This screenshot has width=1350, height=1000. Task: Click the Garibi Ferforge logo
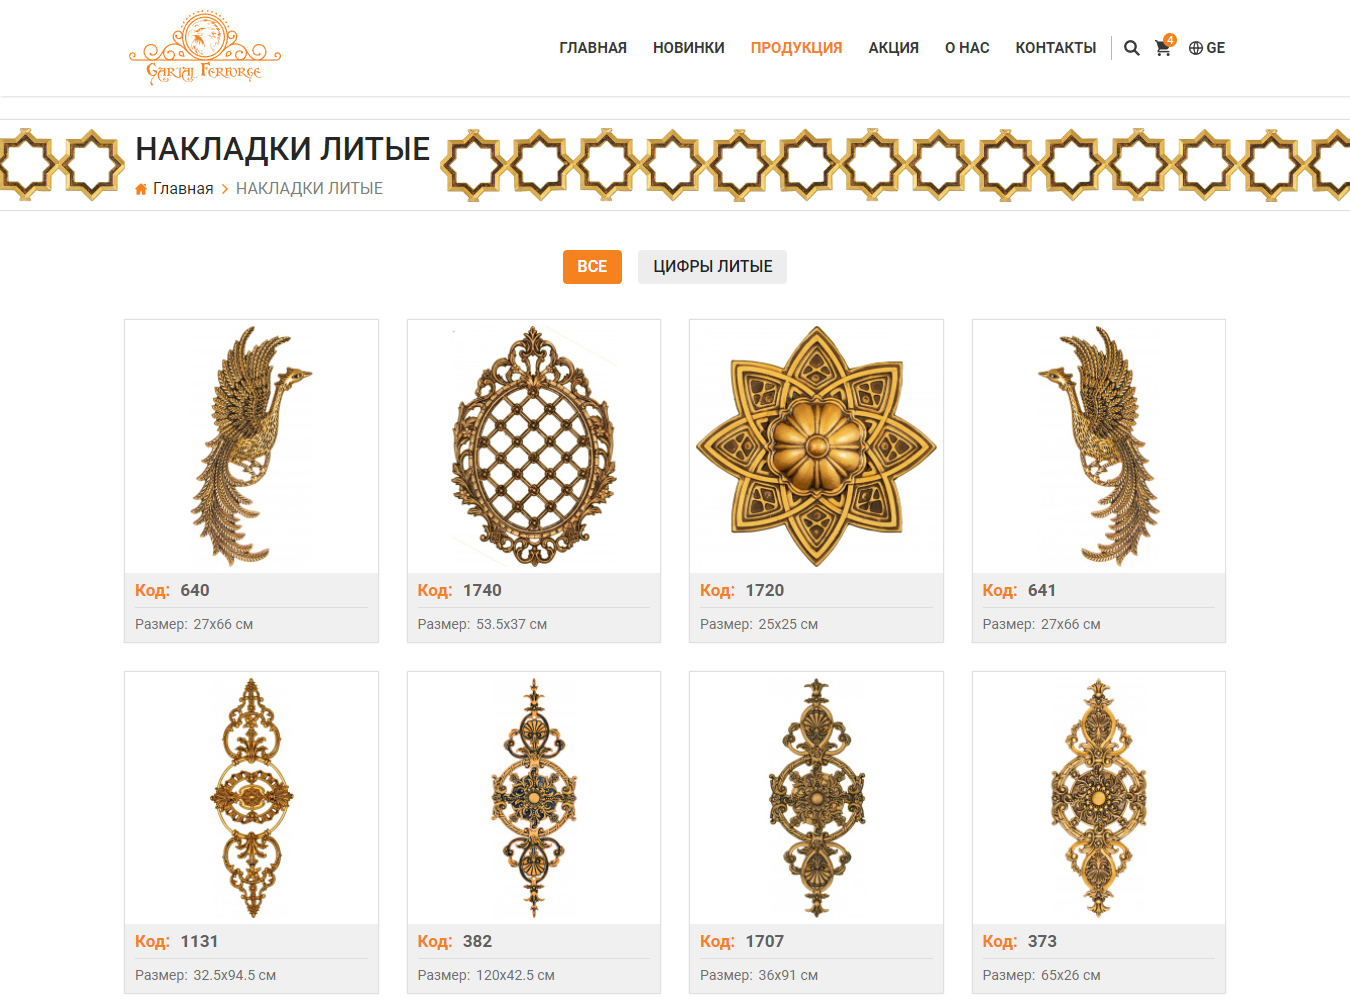(x=205, y=48)
